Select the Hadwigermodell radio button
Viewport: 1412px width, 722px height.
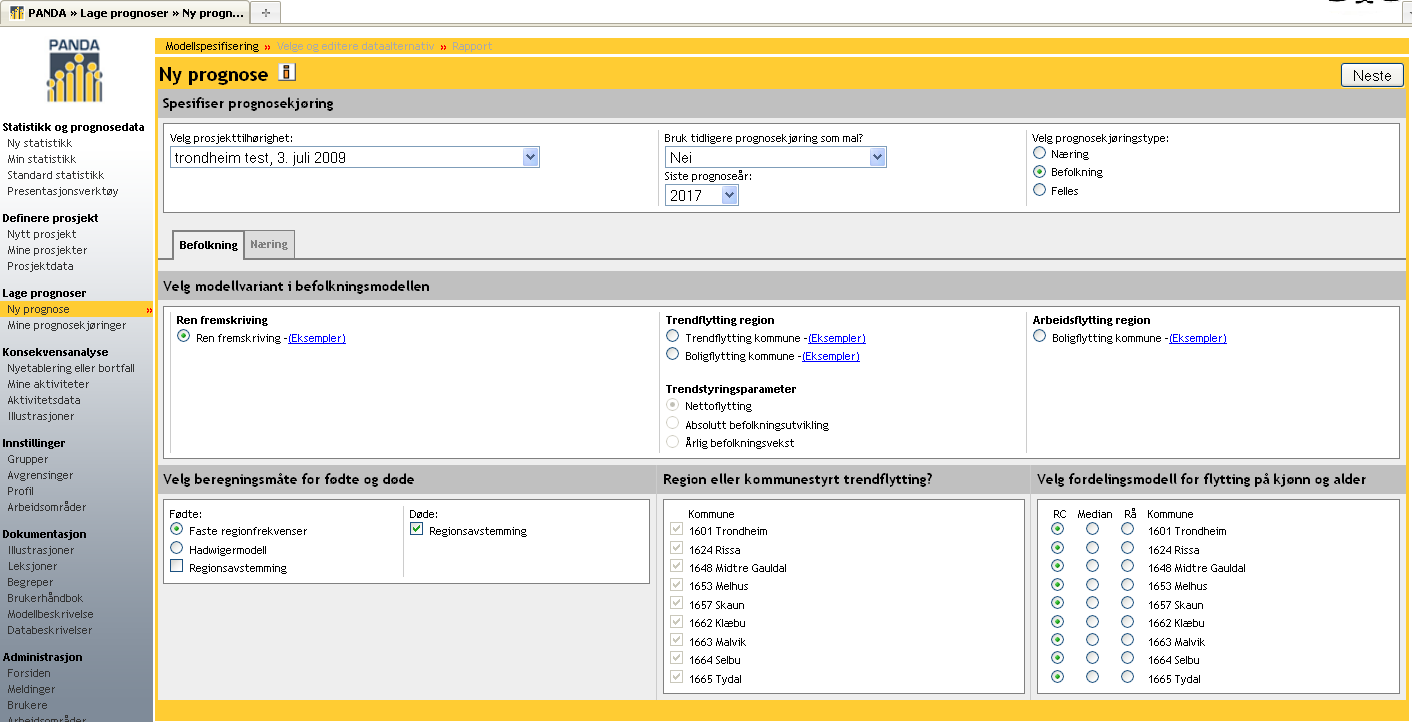coord(176,548)
